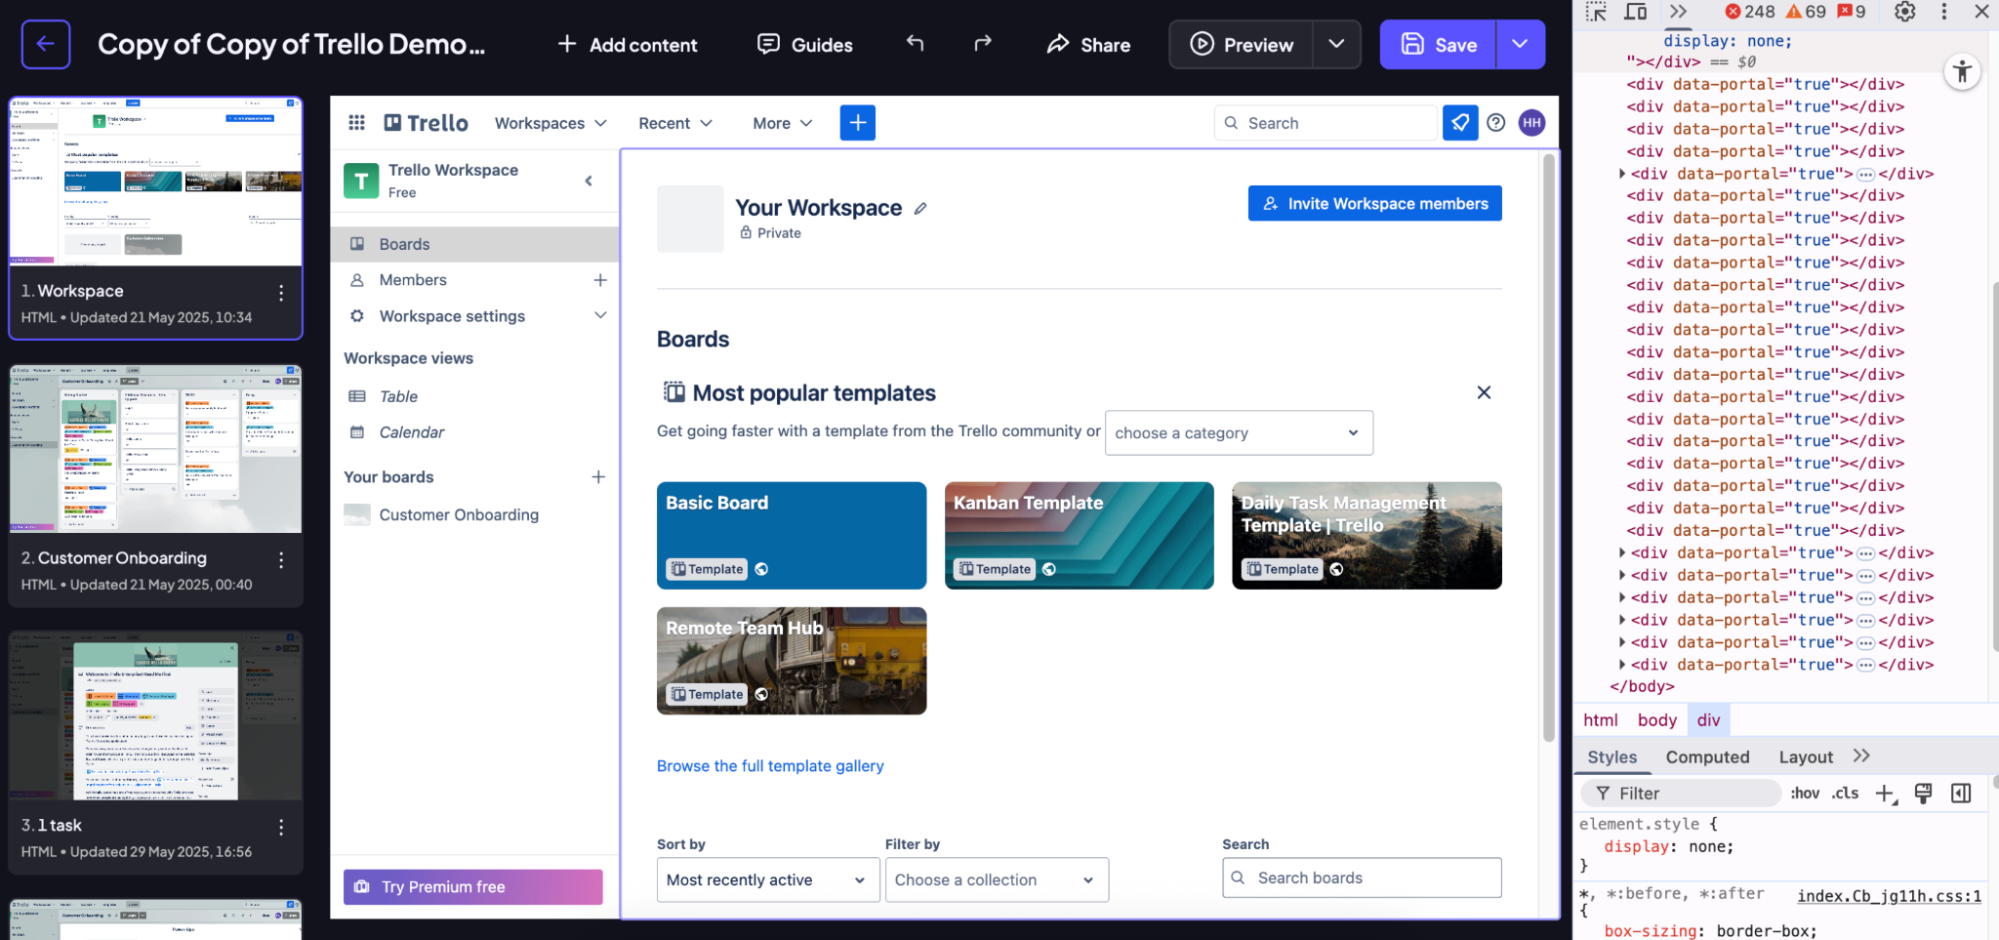Click the Search boards field
The width and height of the screenshot is (1999, 940).
1361,878
